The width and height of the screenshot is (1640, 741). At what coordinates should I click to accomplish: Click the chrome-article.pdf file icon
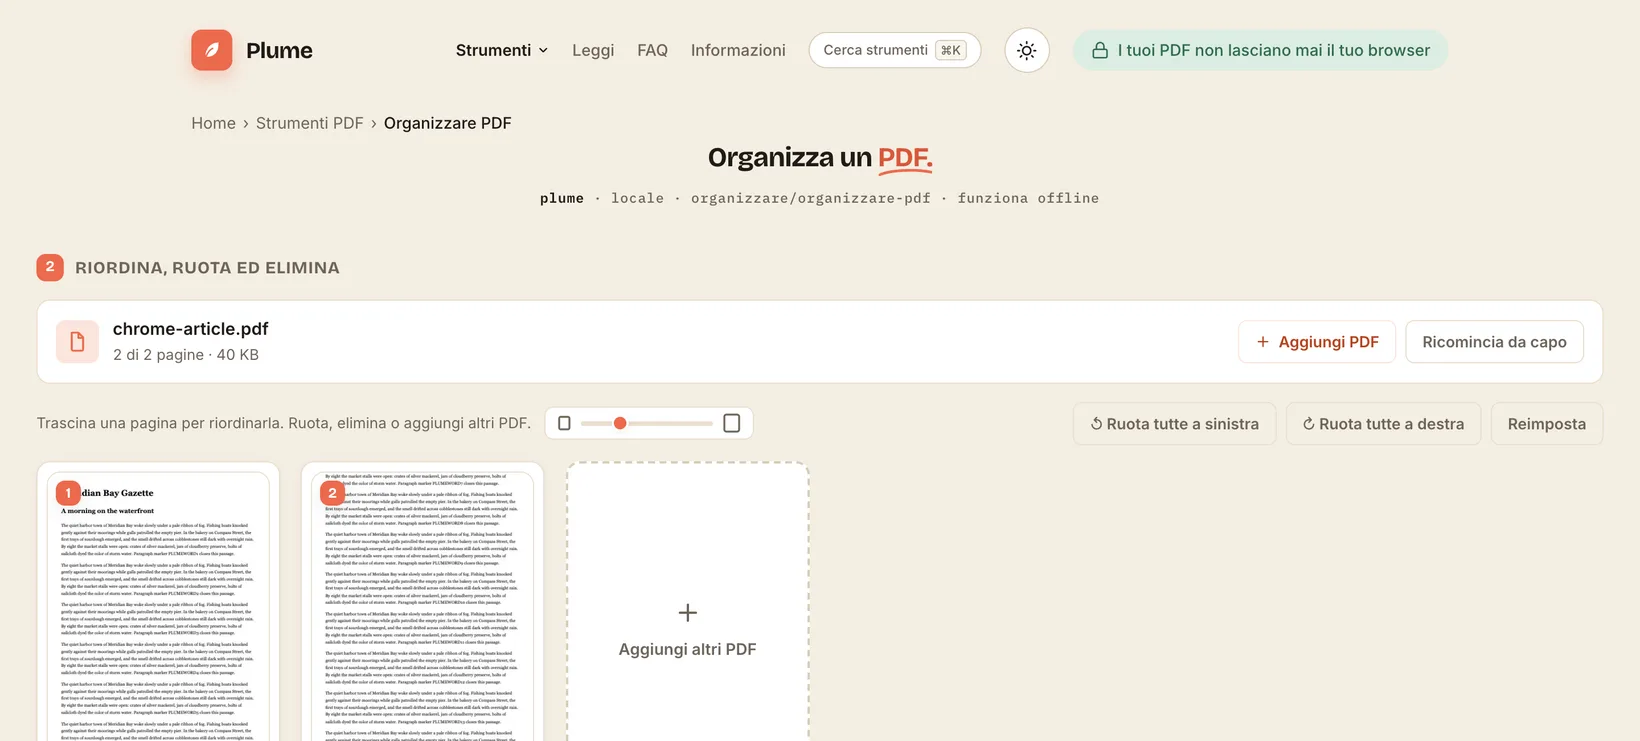77,342
